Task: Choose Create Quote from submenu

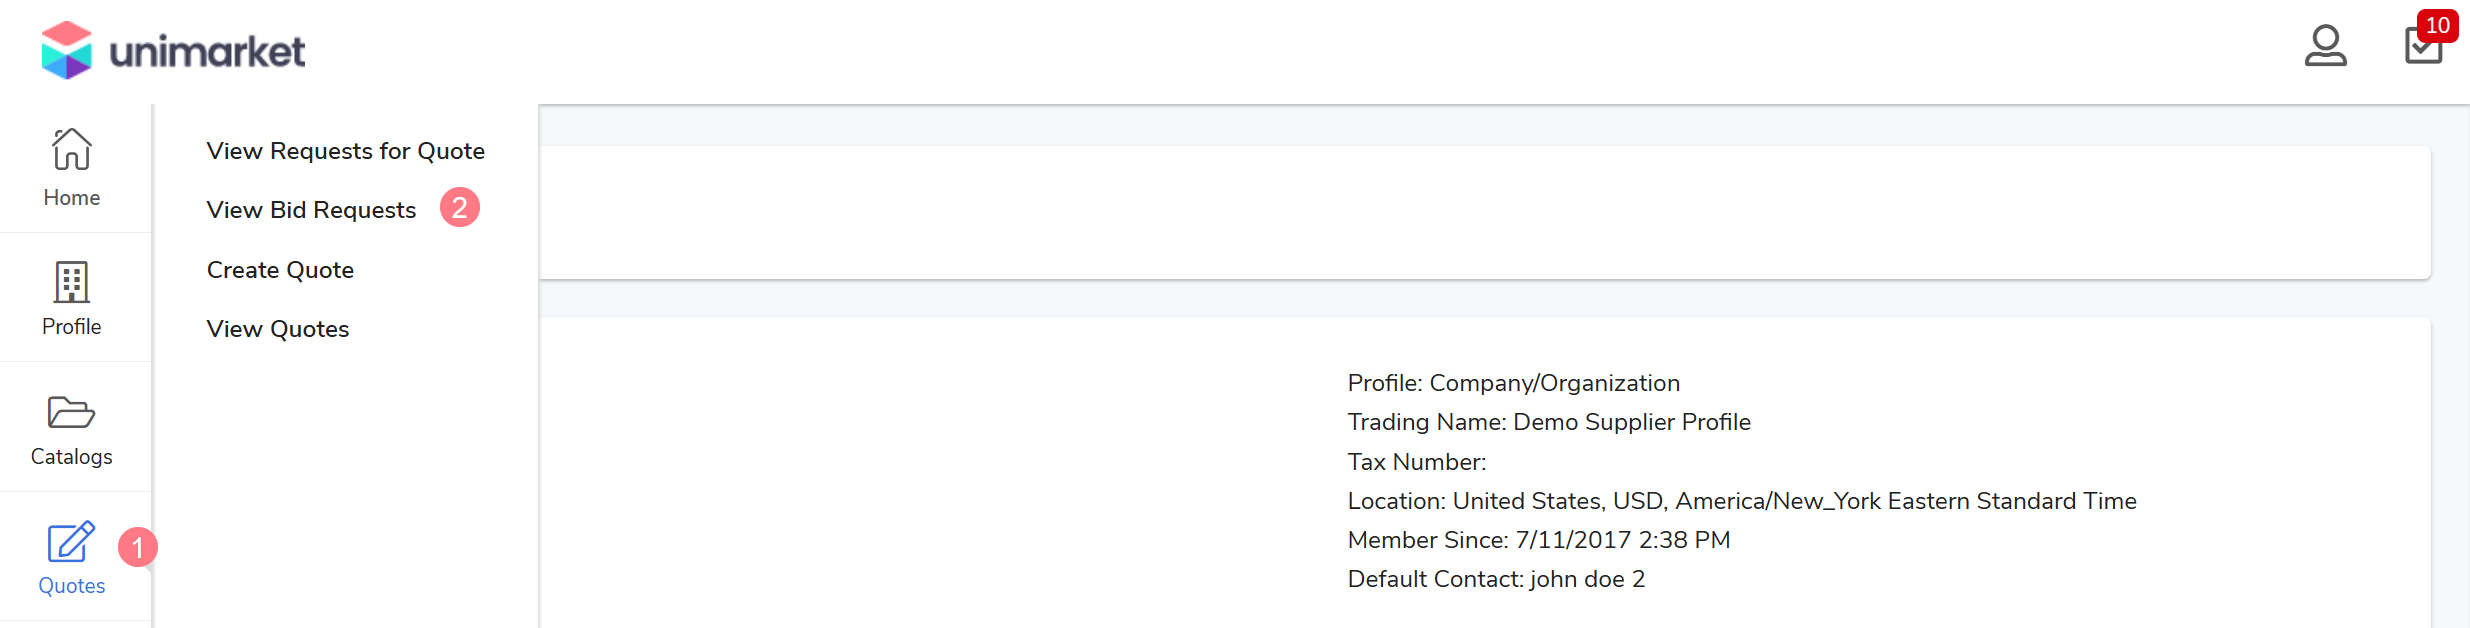Action: click(x=280, y=270)
